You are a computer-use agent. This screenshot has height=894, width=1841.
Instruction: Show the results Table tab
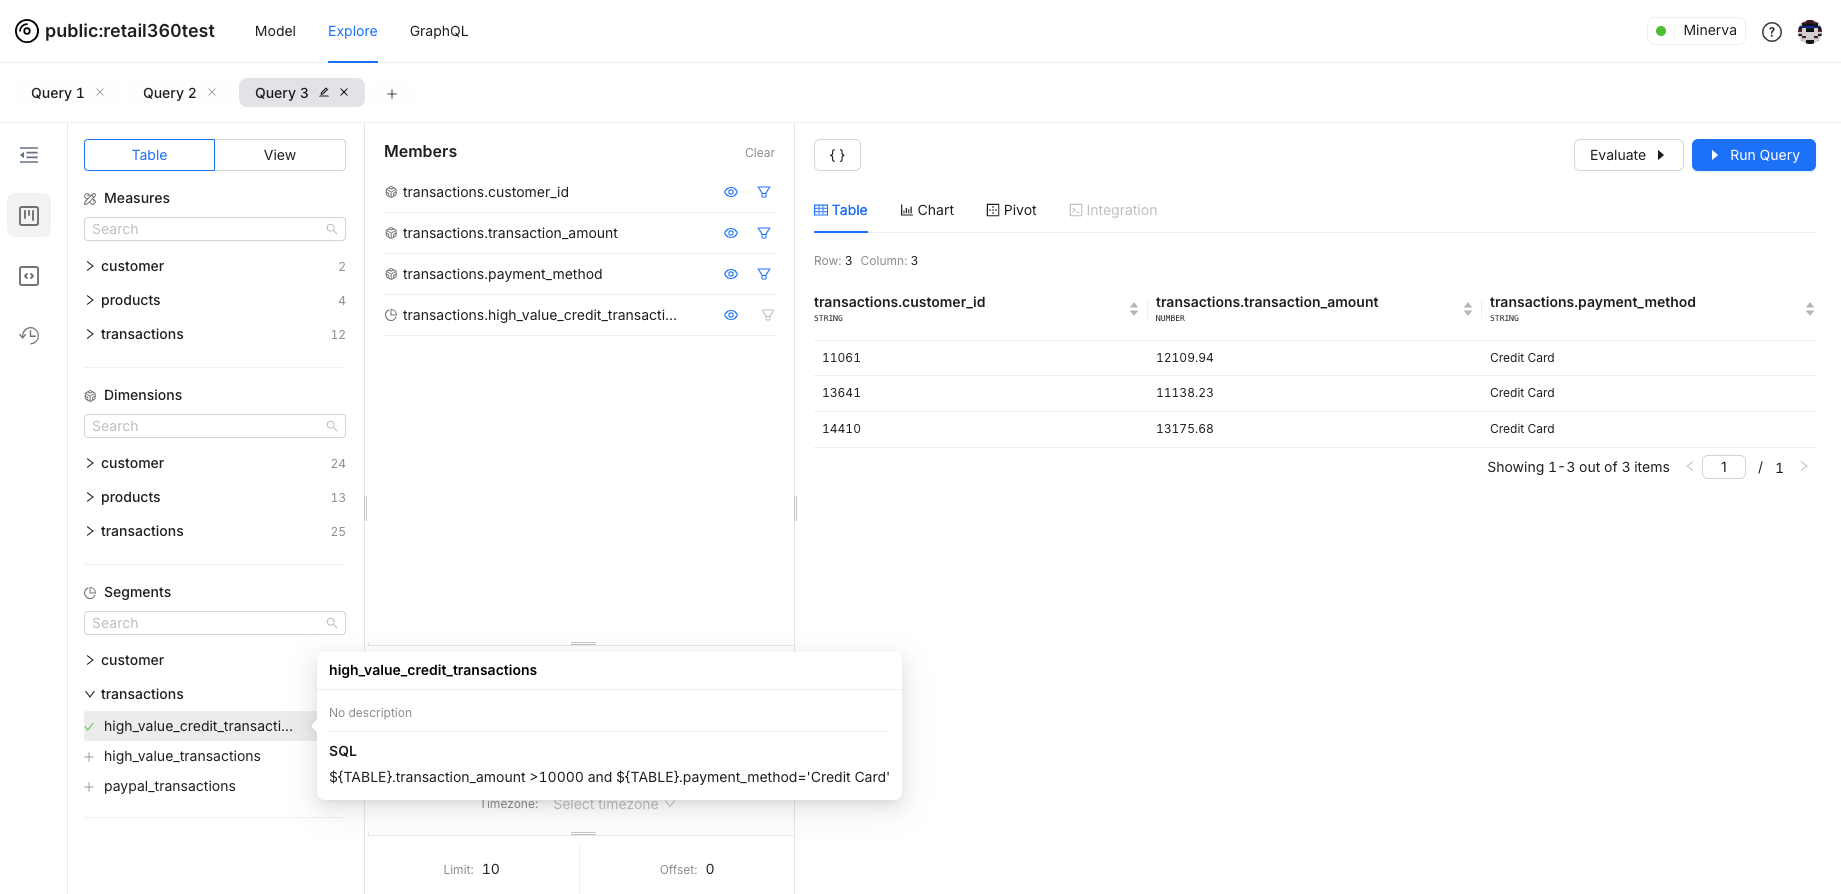841,210
